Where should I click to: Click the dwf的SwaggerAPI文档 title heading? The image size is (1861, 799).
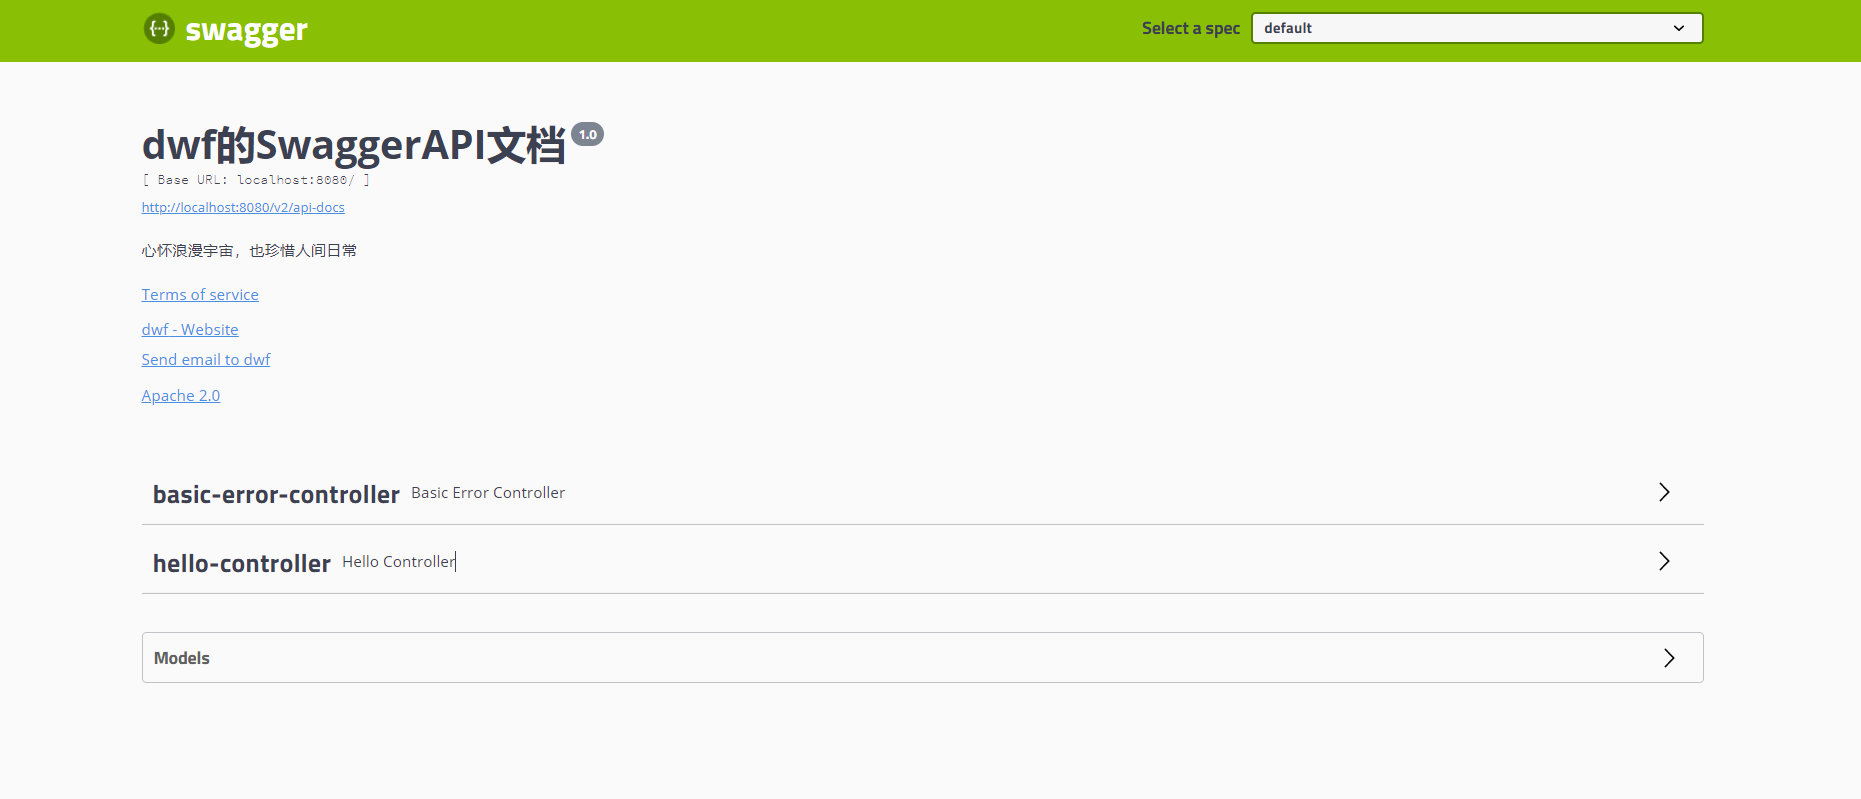(x=354, y=145)
